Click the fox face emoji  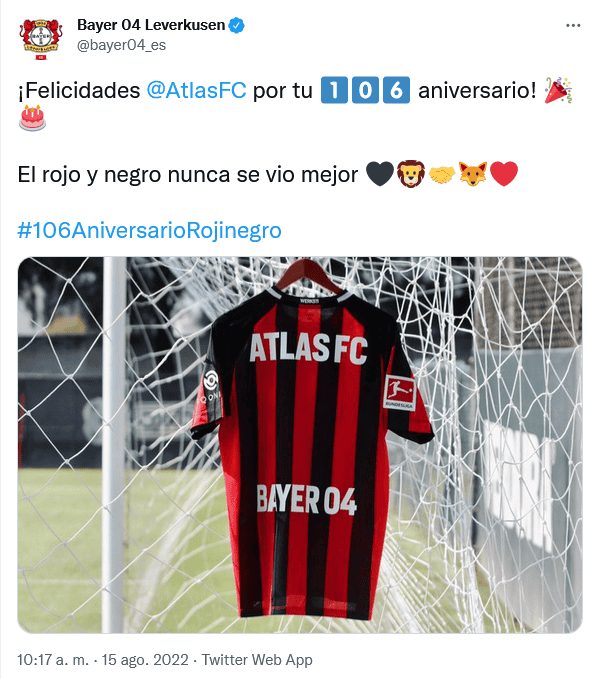pos(473,174)
